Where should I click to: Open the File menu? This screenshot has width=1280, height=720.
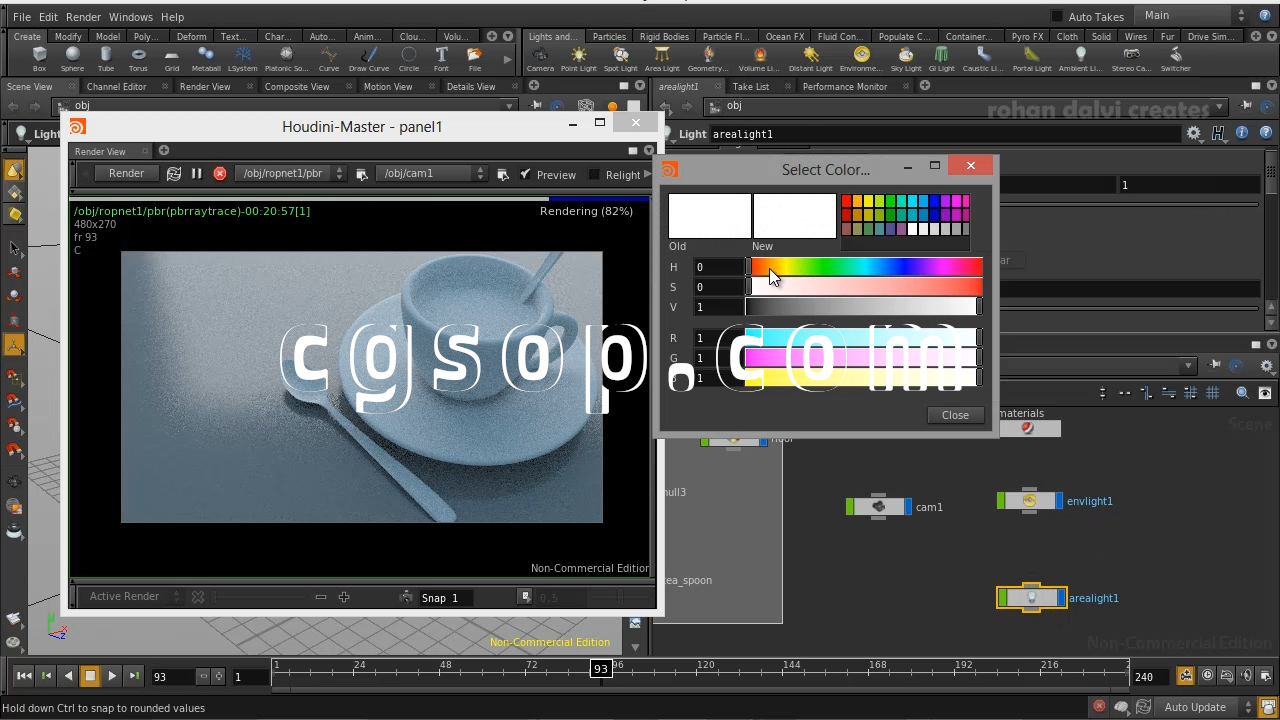(x=22, y=17)
